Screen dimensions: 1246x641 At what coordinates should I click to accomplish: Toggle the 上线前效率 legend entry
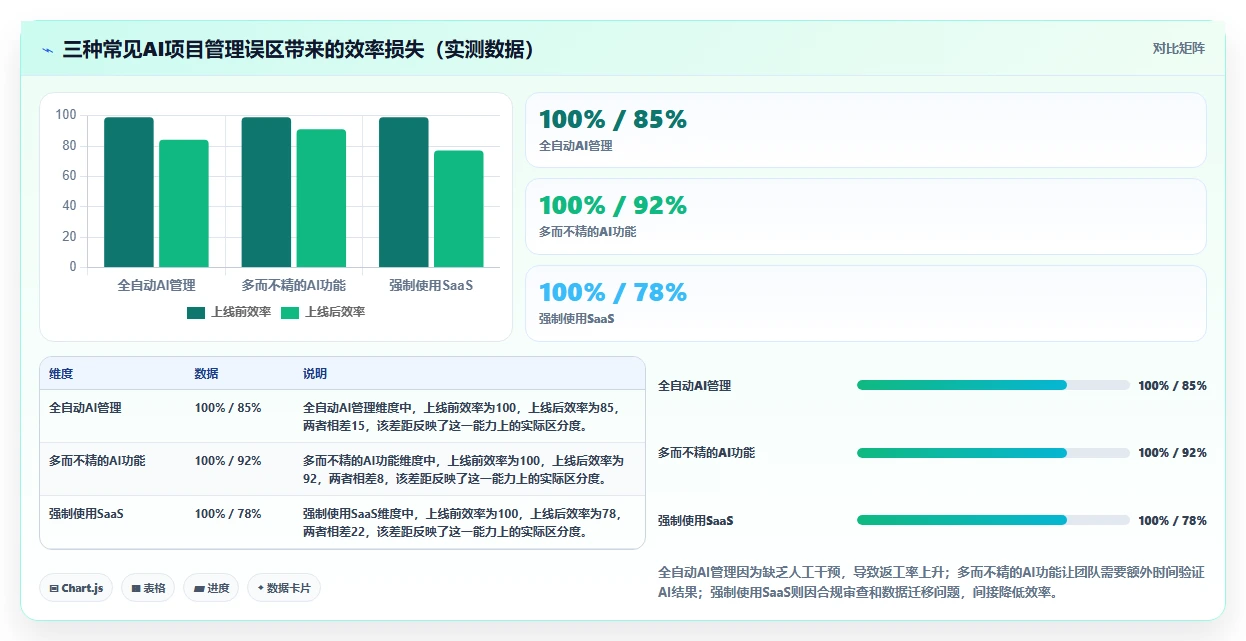click(229, 312)
